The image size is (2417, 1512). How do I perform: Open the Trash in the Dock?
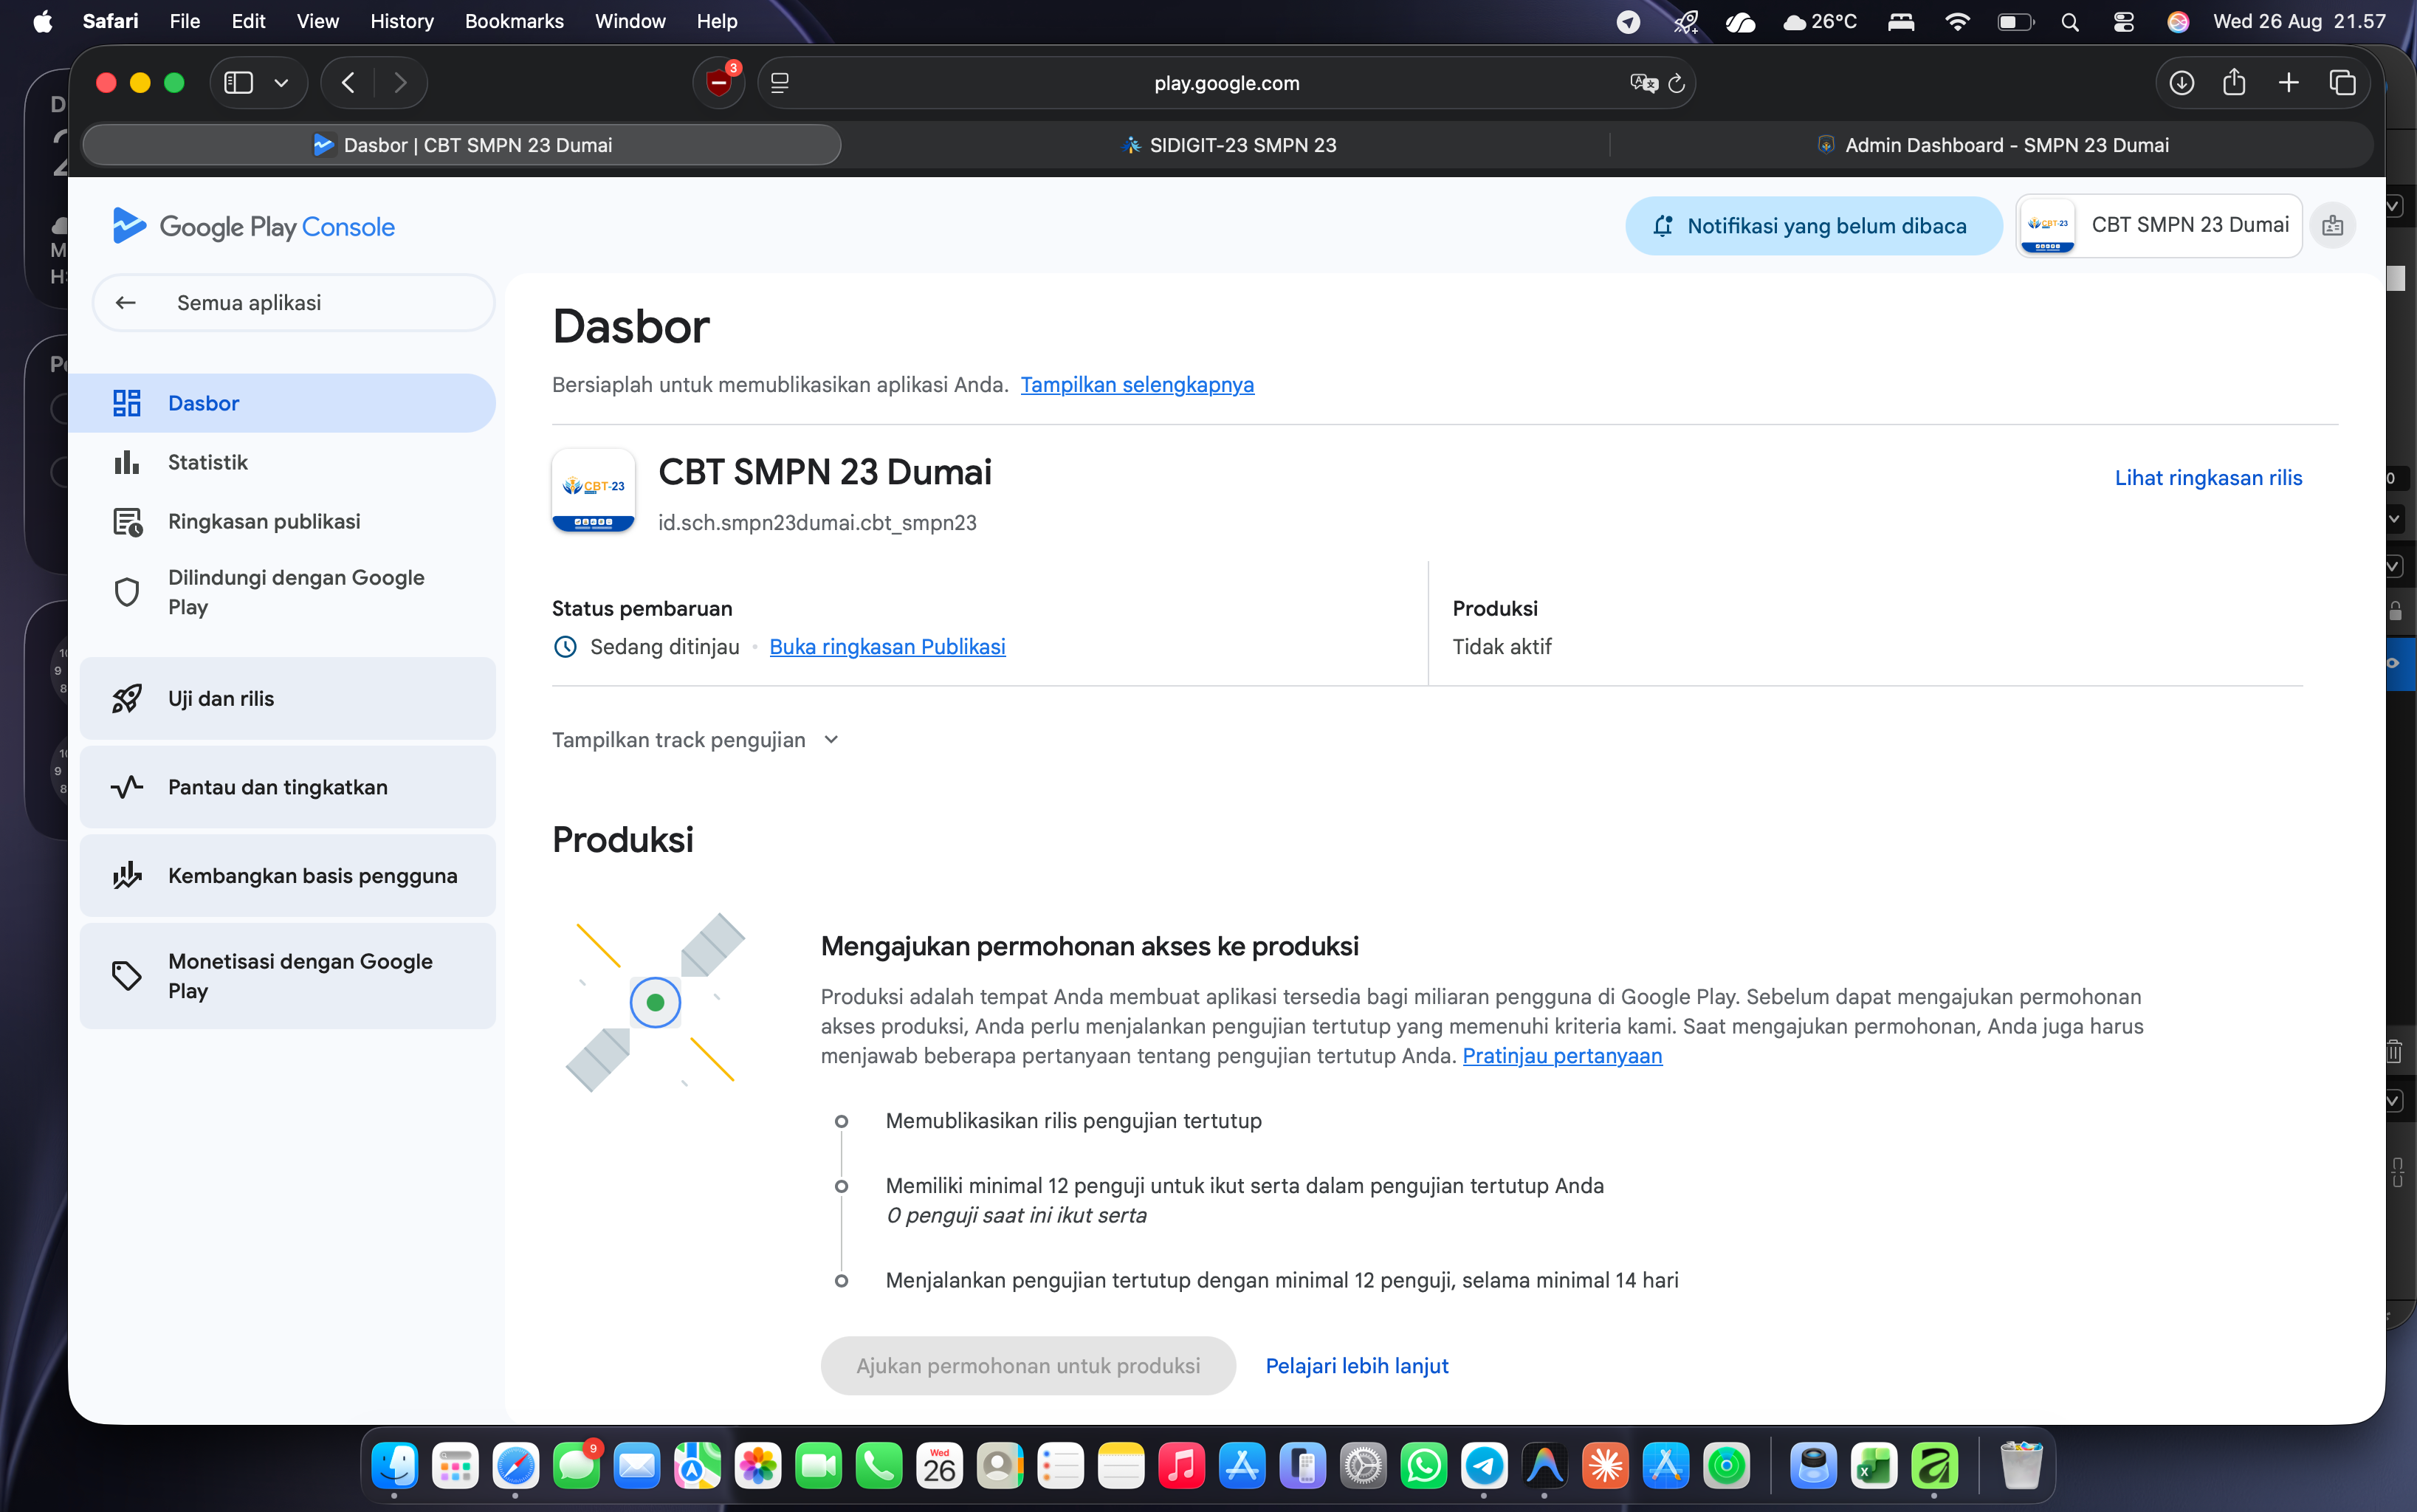coord(2020,1466)
